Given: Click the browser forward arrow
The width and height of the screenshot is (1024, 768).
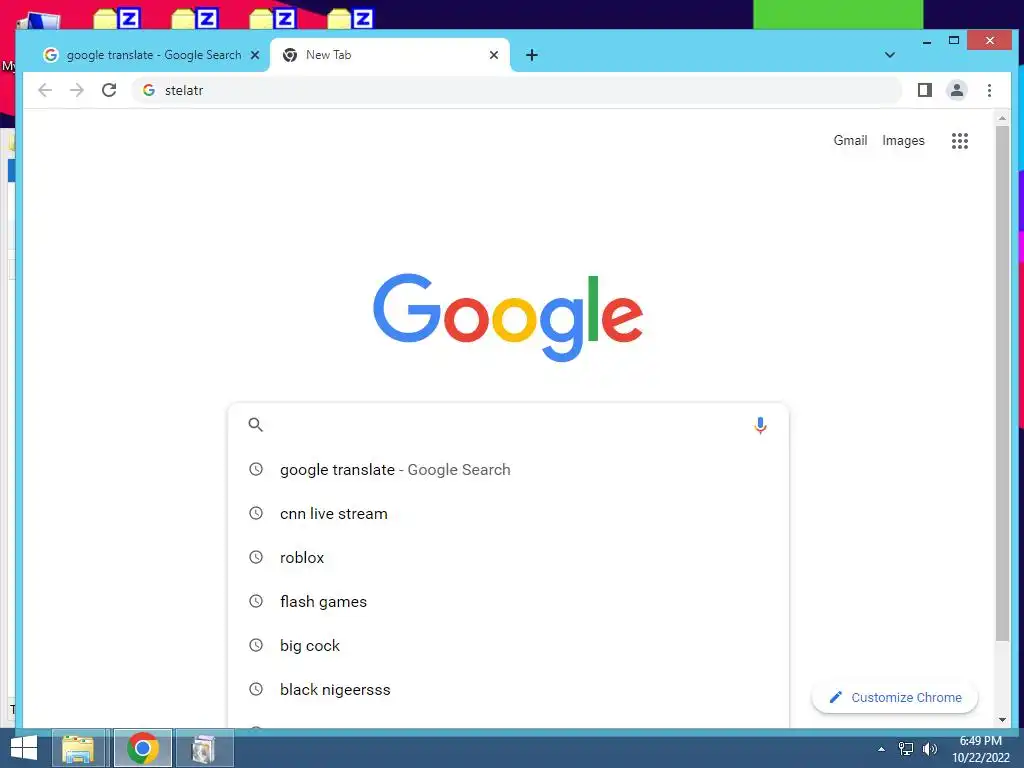Looking at the screenshot, I should (x=77, y=90).
